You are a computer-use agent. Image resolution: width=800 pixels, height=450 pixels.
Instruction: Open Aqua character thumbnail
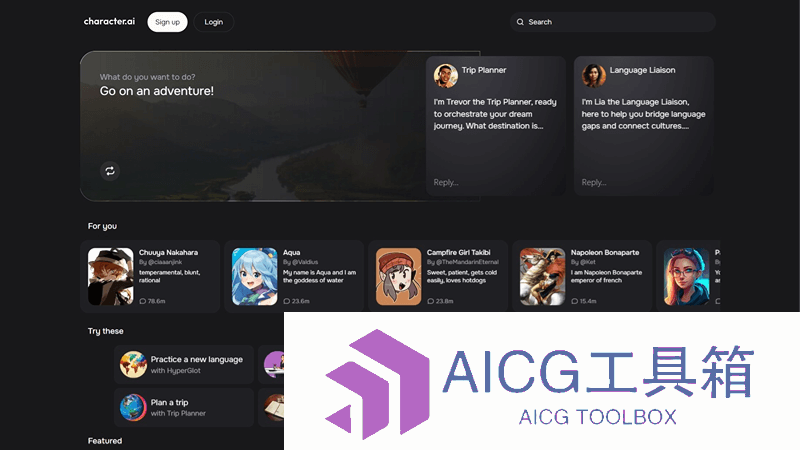(x=255, y=277)
